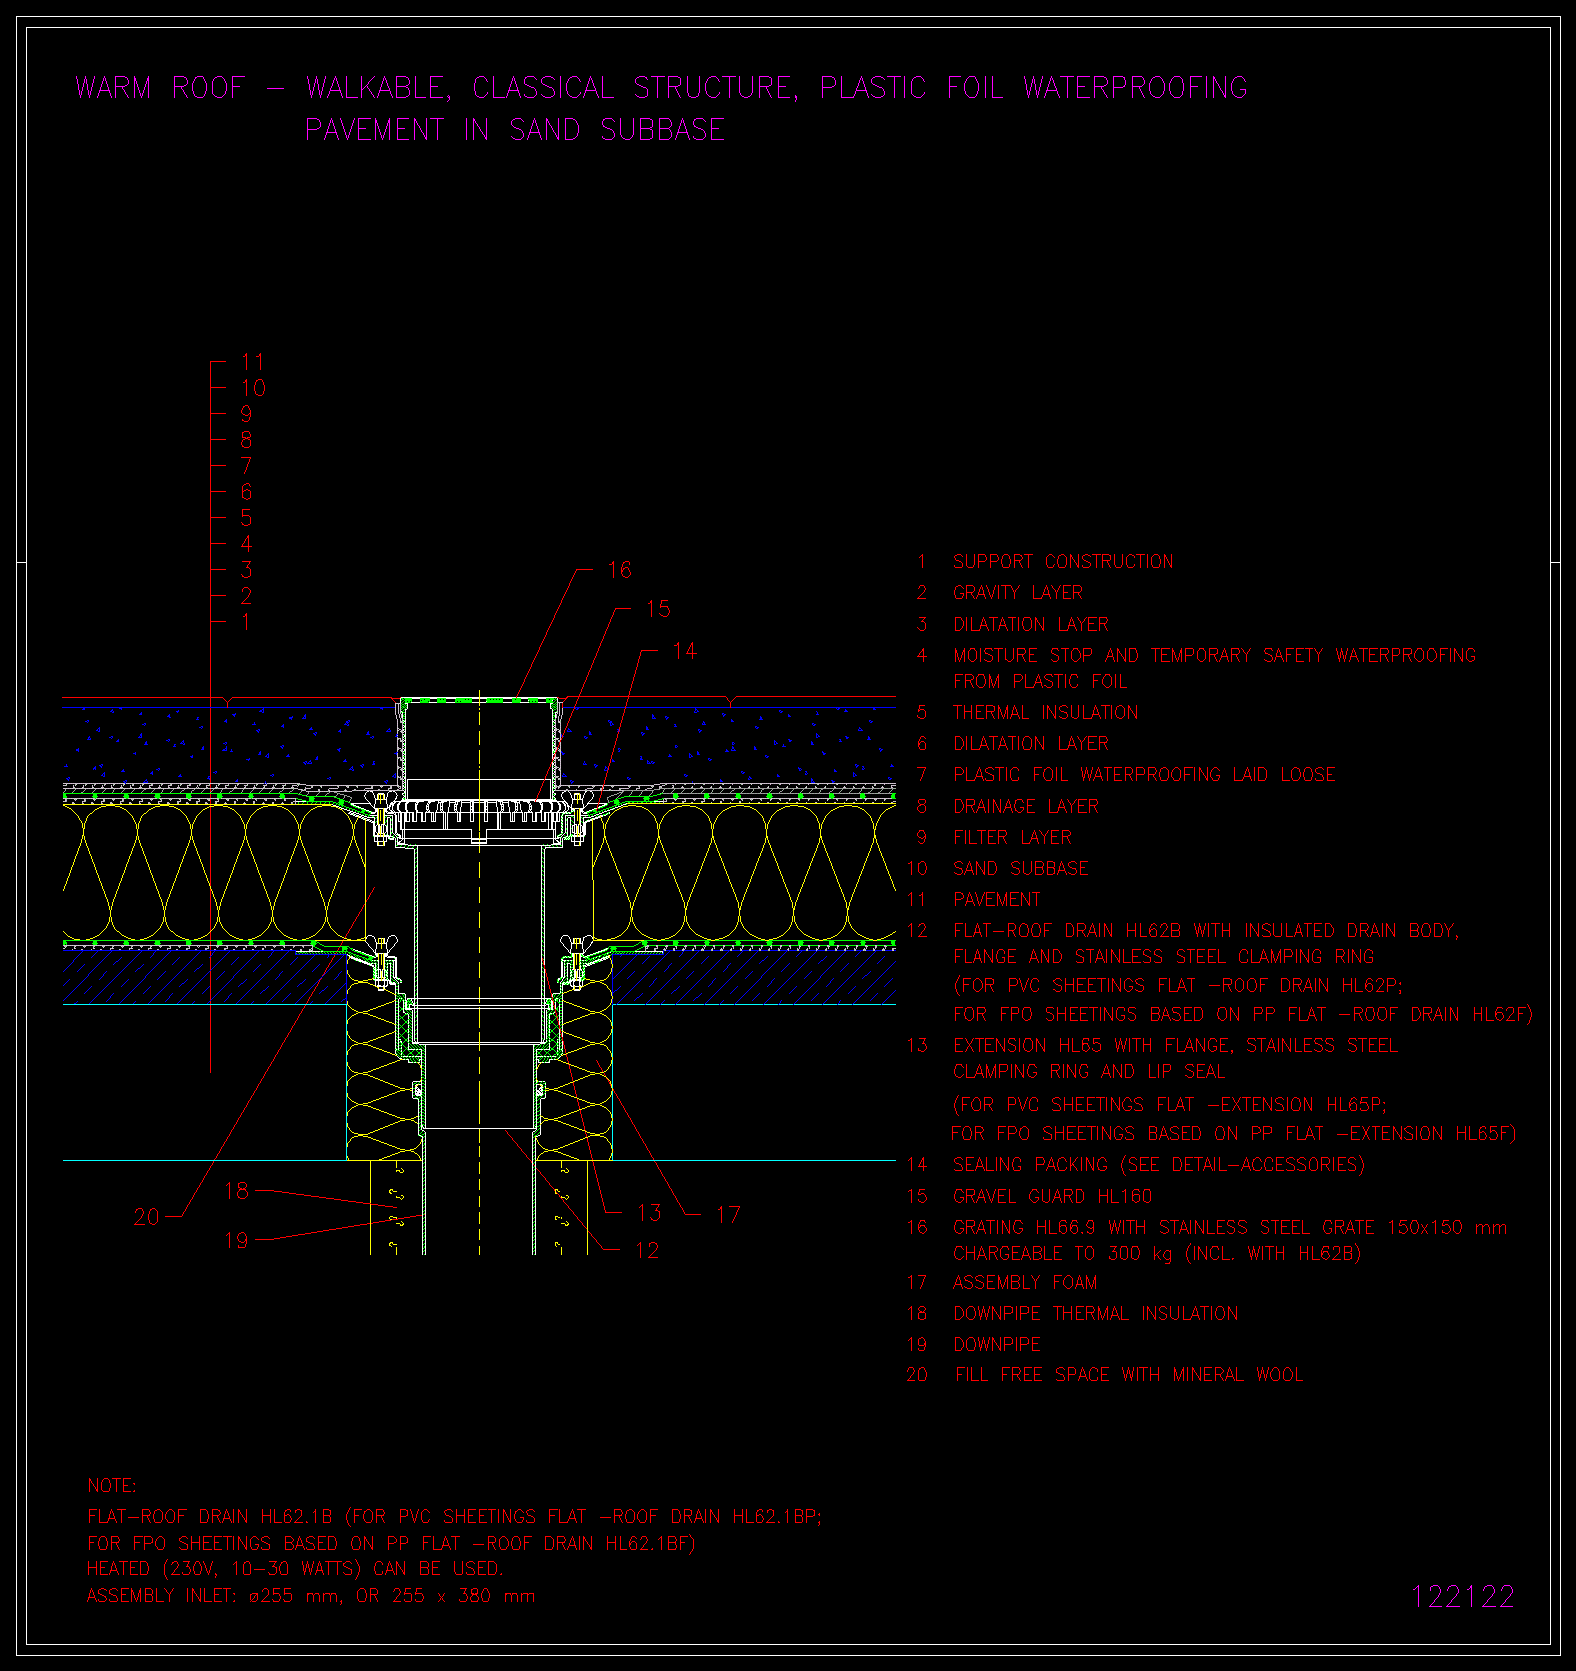This screenshot has width=1576, height=1671.
Task: Click callout number 16 above the drain
Action: click(x=620, y=570)
